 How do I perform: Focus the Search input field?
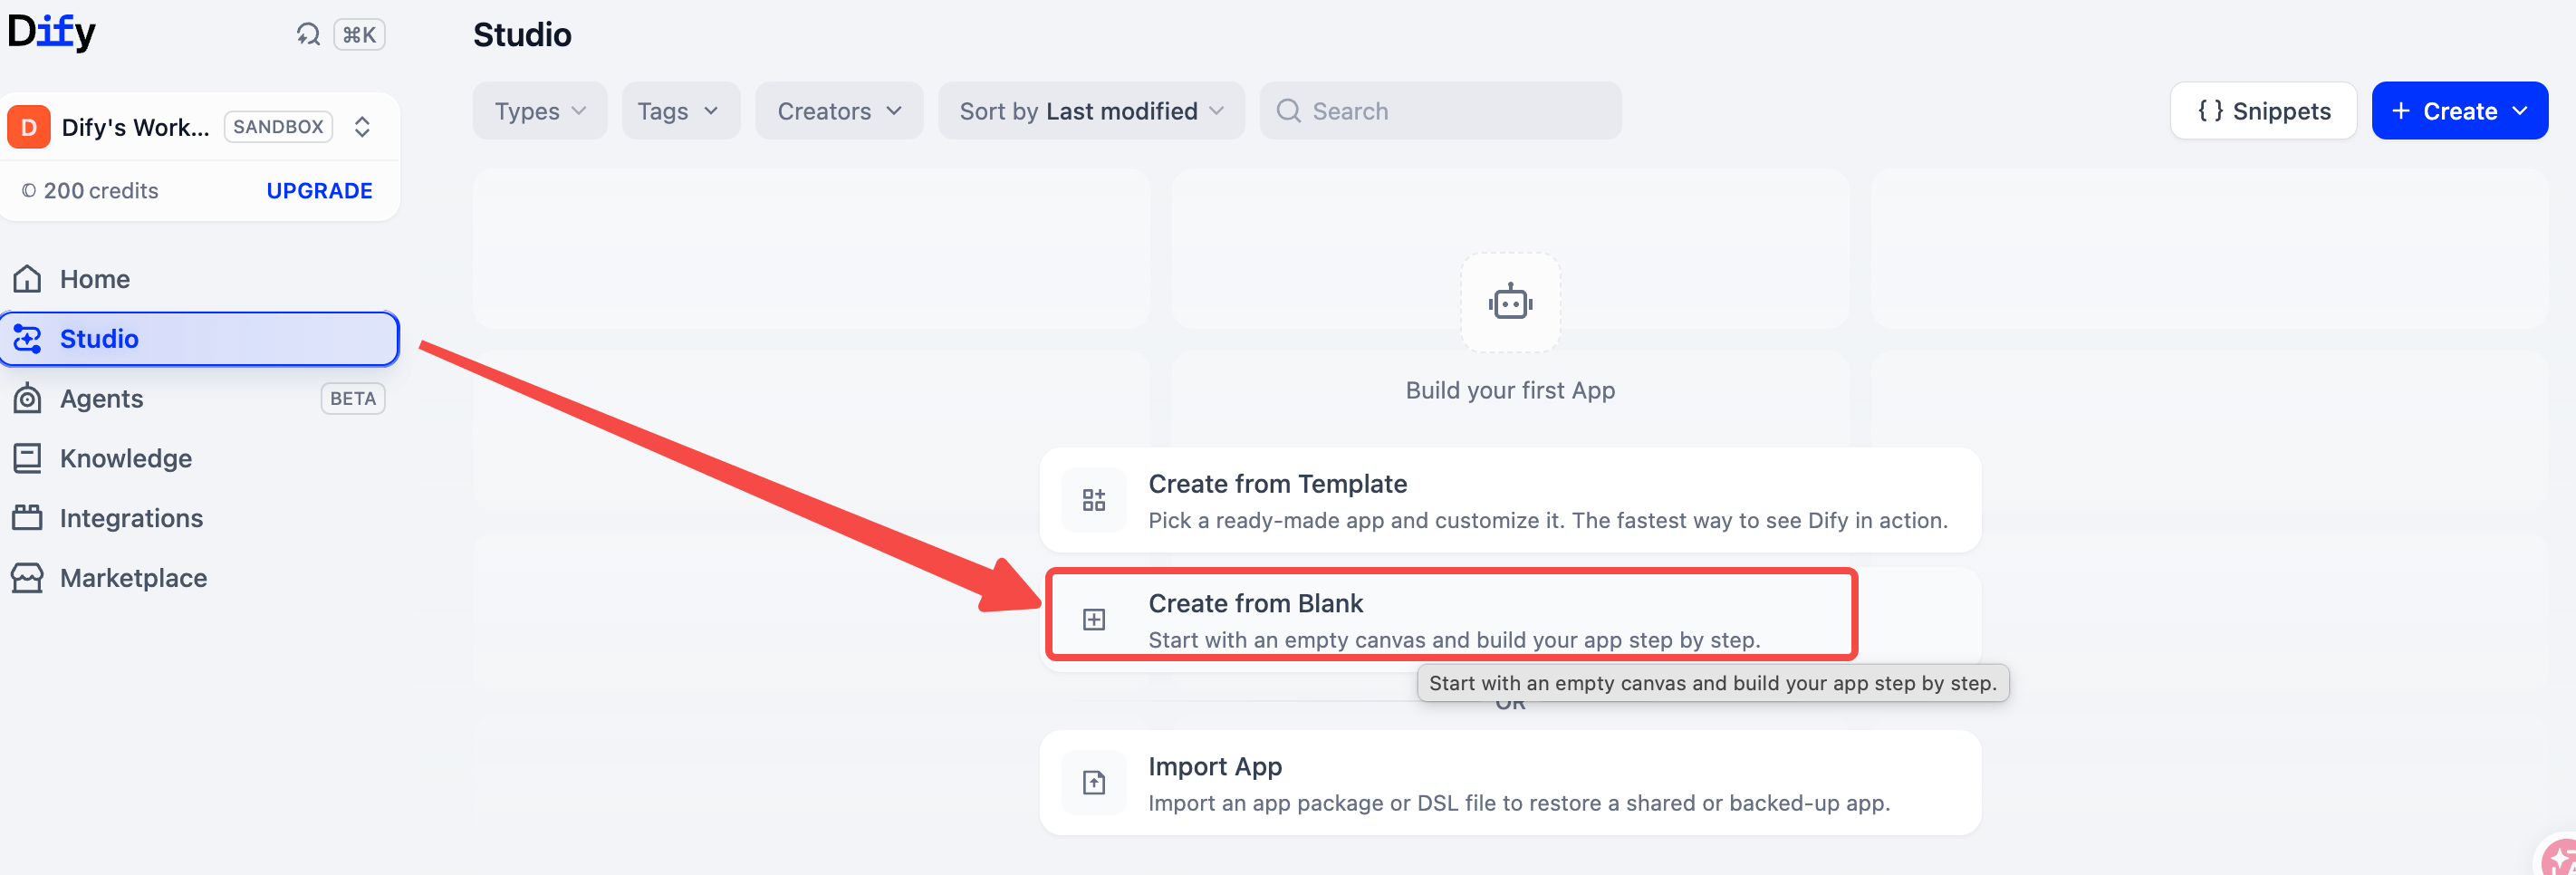(1440, 111)
